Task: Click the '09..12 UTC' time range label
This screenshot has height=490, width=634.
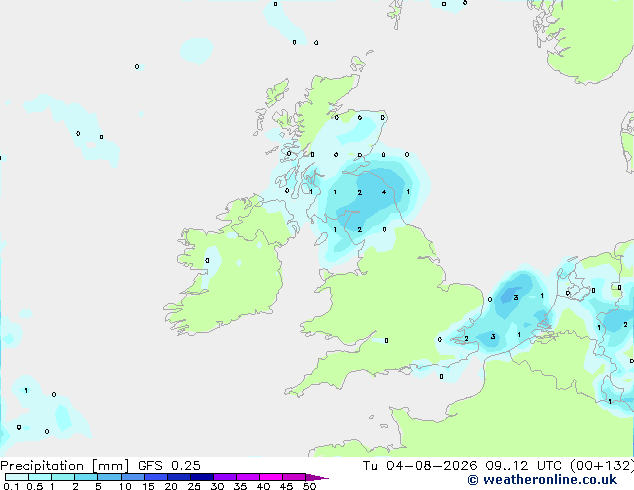Action: pos(524,466)
